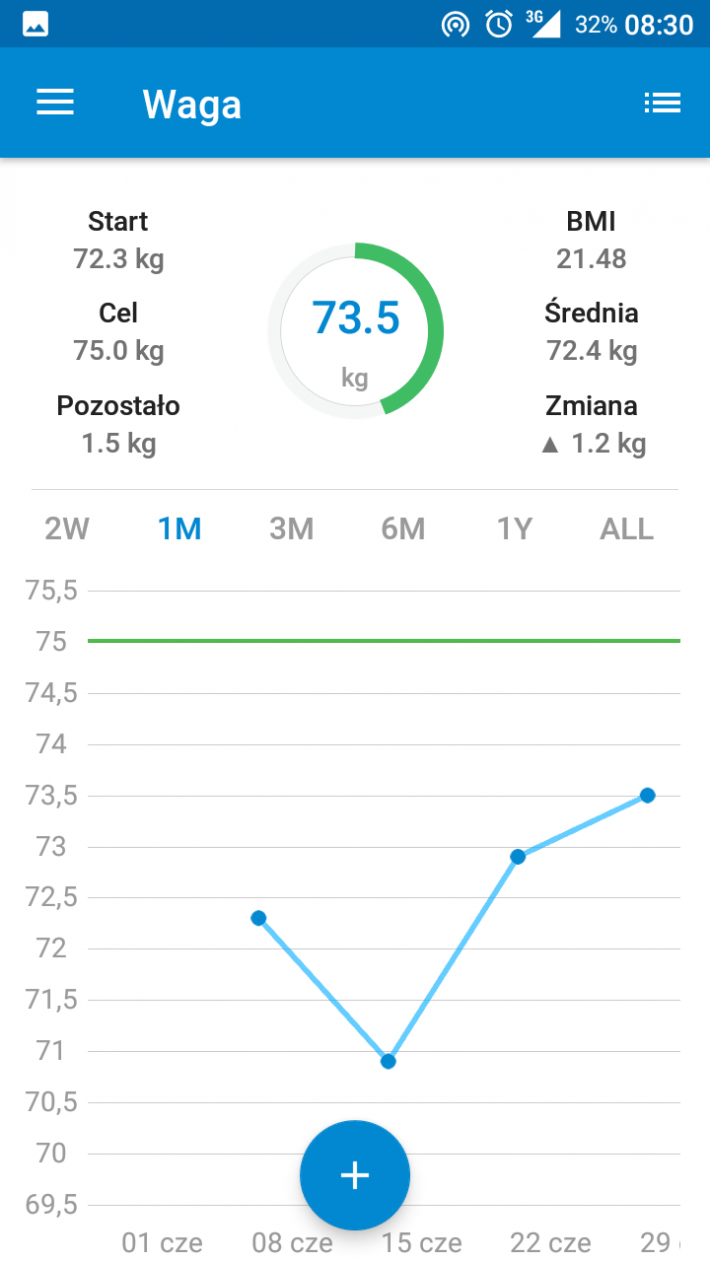Image resolution: width=710 pixels, height=1262 pixels.
Task: Switch chart to 3M range
Action: tap(291, 529)
